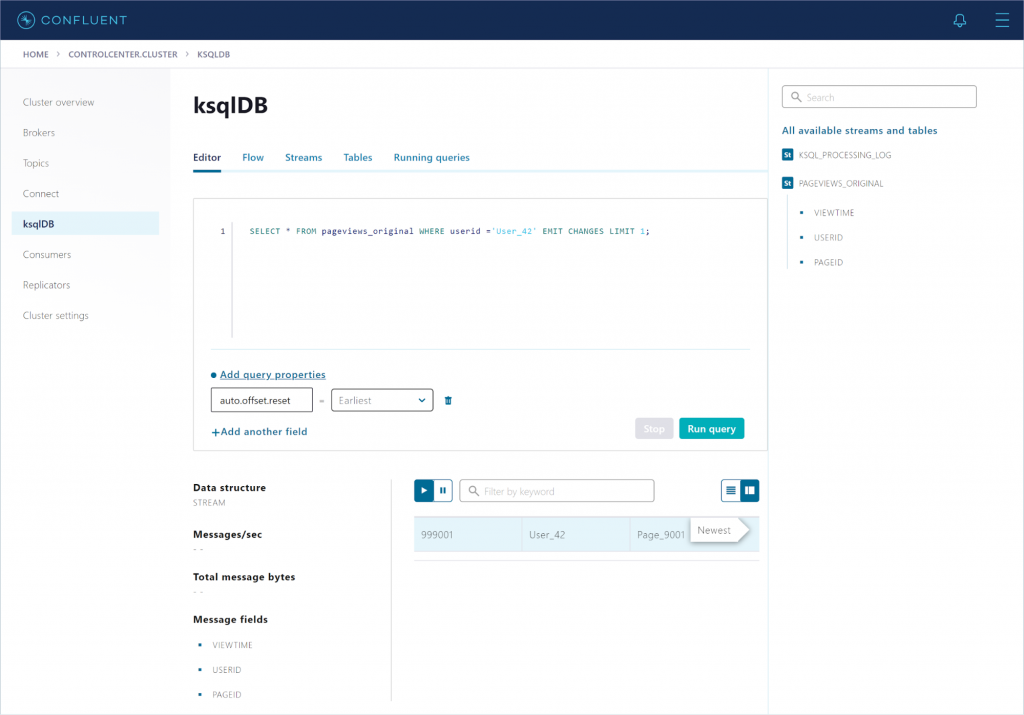This screenshot has width=1024, height=715.
Task: Click the Confluent logo icon
Action: pyautogui.click(x=26, y=20)
